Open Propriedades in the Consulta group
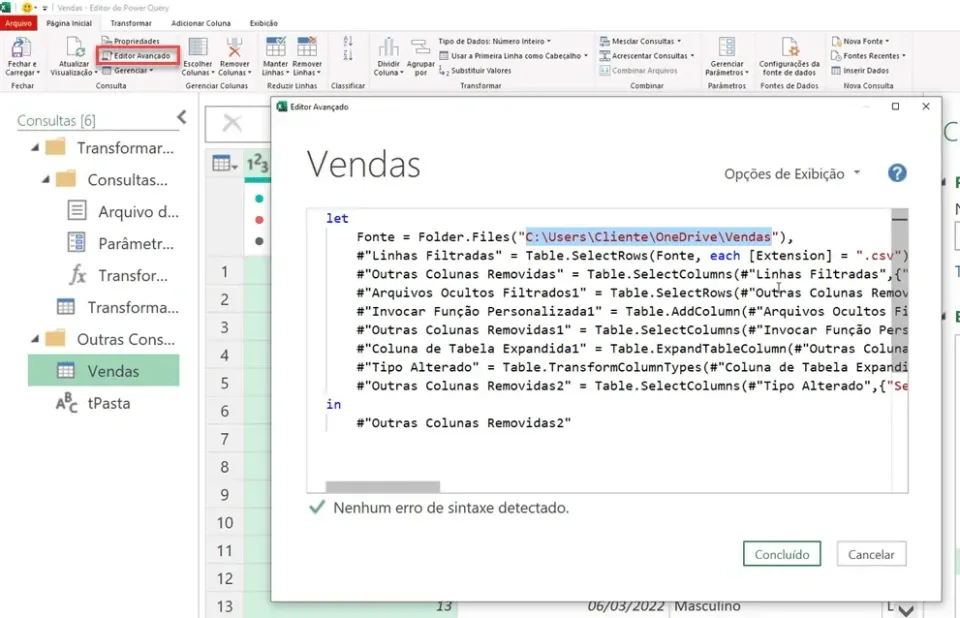Image resolution: width=960 pixels, height=618 pixels. (130, 41)
